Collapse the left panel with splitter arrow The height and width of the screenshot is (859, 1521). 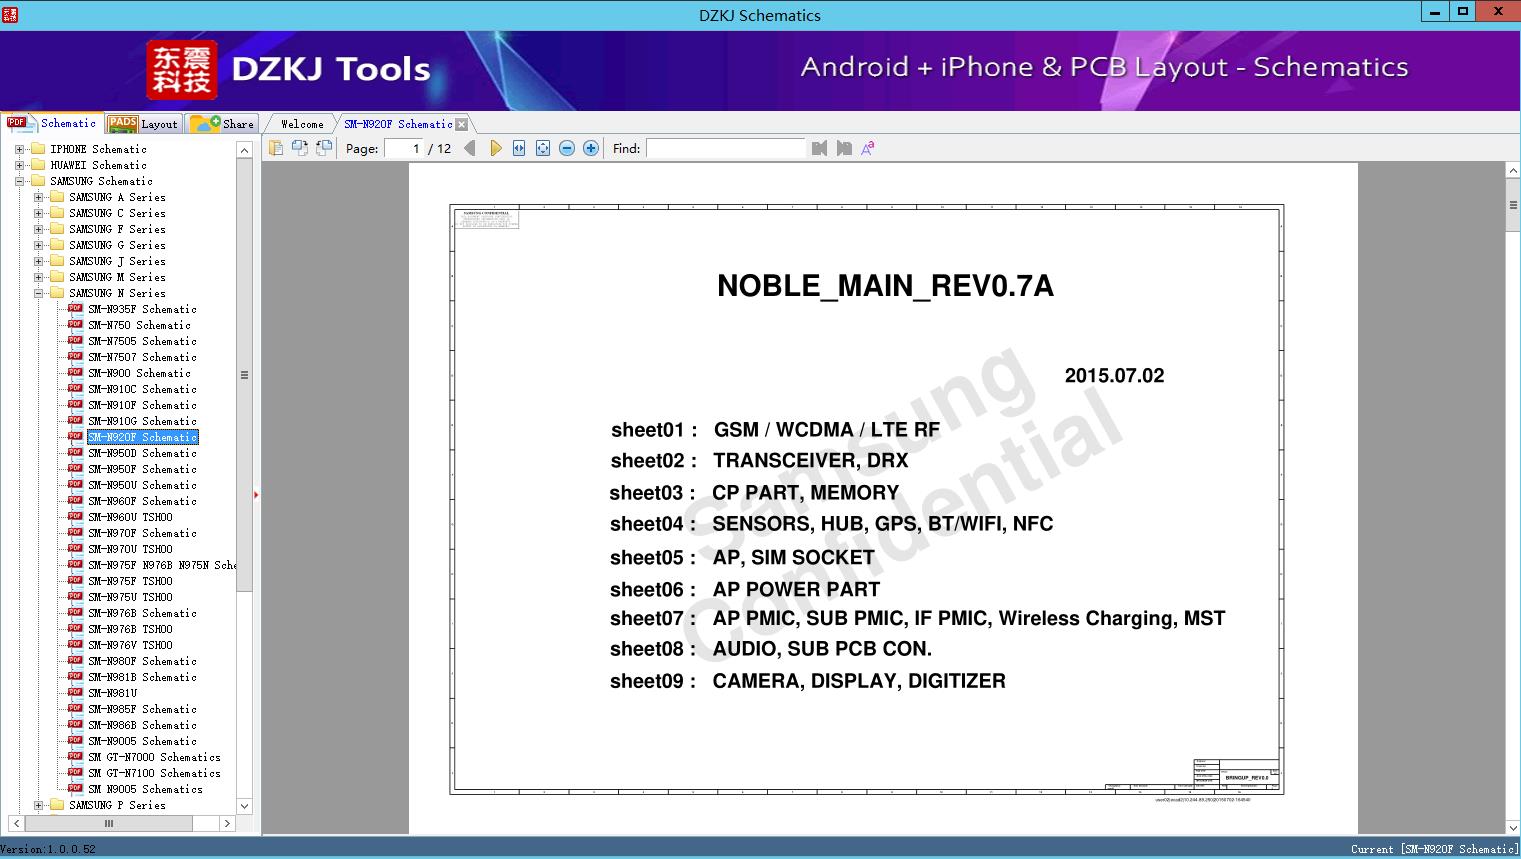(x=256, y=494)
